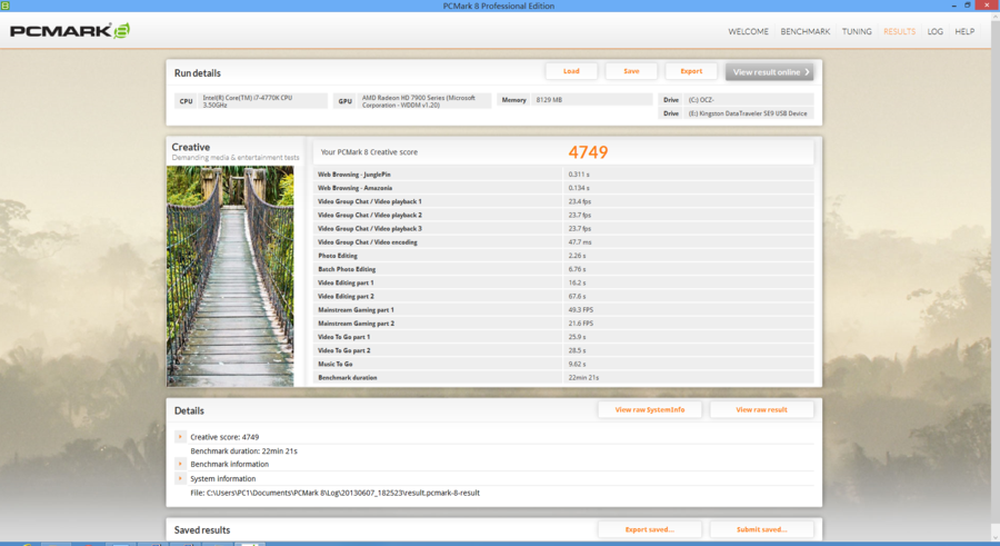Open the WELCOME tab
Viewport: 1000px width, 546px height.
pyautogui.click(x=748, y=31)
